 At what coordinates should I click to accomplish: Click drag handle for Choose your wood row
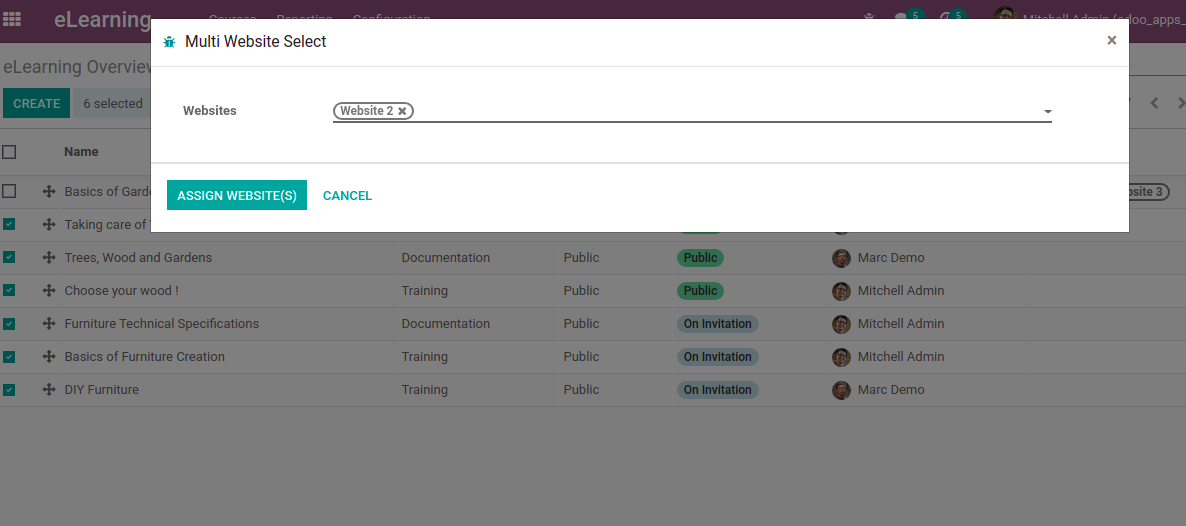point(48,291)
